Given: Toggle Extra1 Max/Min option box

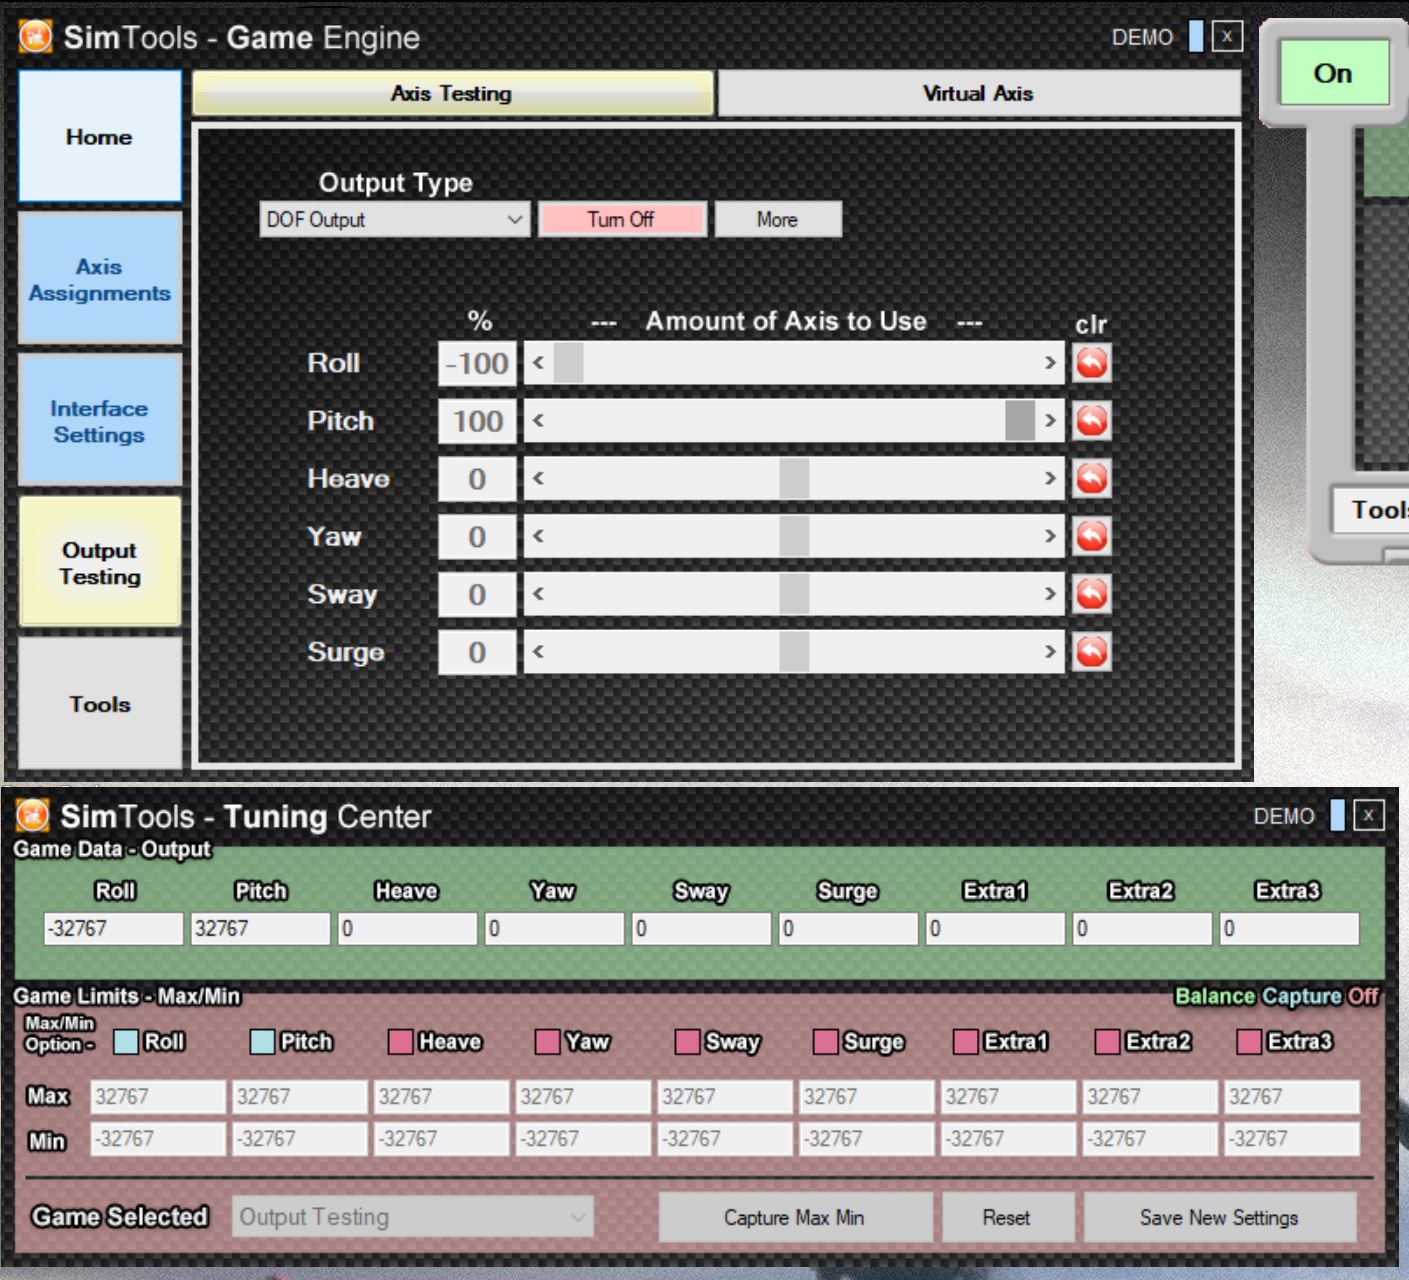Looking at the screenshot, I should click(x=966, y=1042).
